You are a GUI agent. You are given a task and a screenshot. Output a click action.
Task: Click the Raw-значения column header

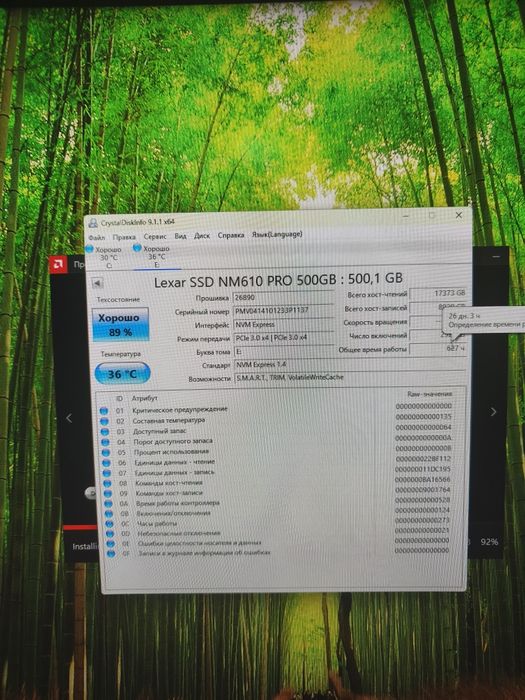[429, 394]
